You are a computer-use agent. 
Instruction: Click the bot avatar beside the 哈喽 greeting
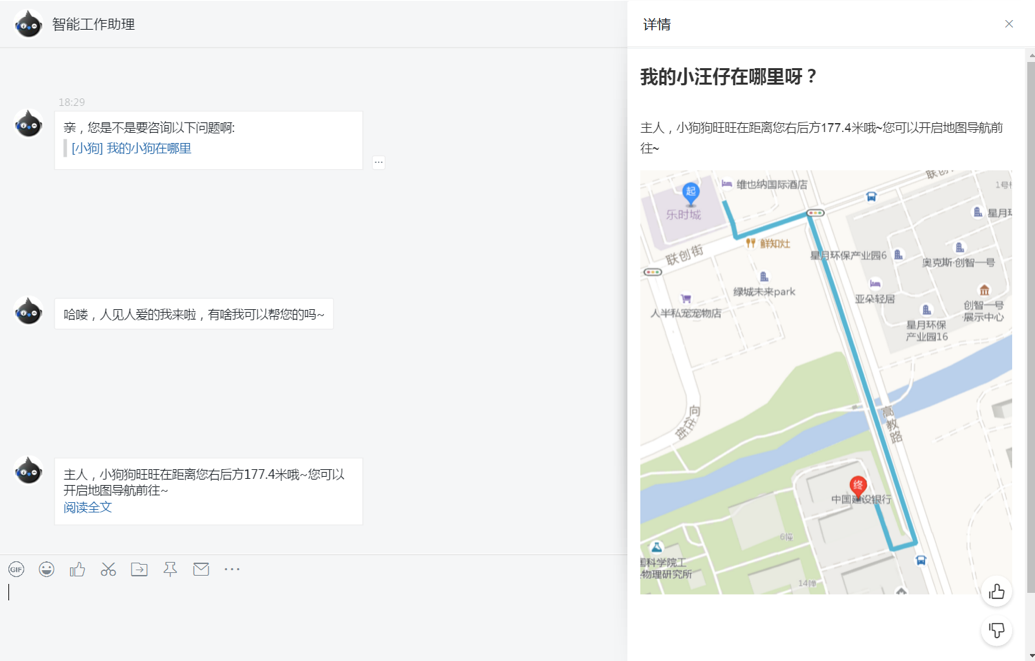(28, 312)
